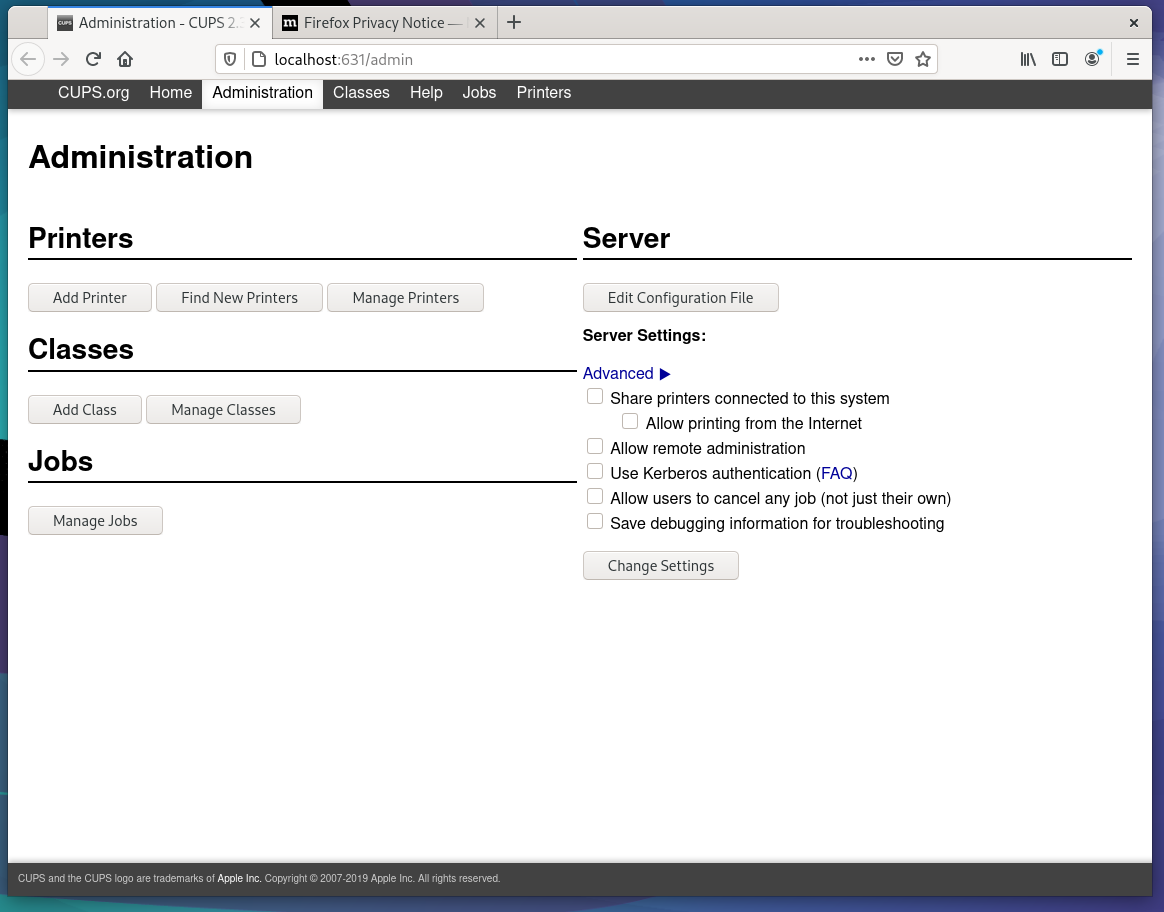The image size is (1164, 912).
Task: Show site information page icon
Action: pos(258,59)
